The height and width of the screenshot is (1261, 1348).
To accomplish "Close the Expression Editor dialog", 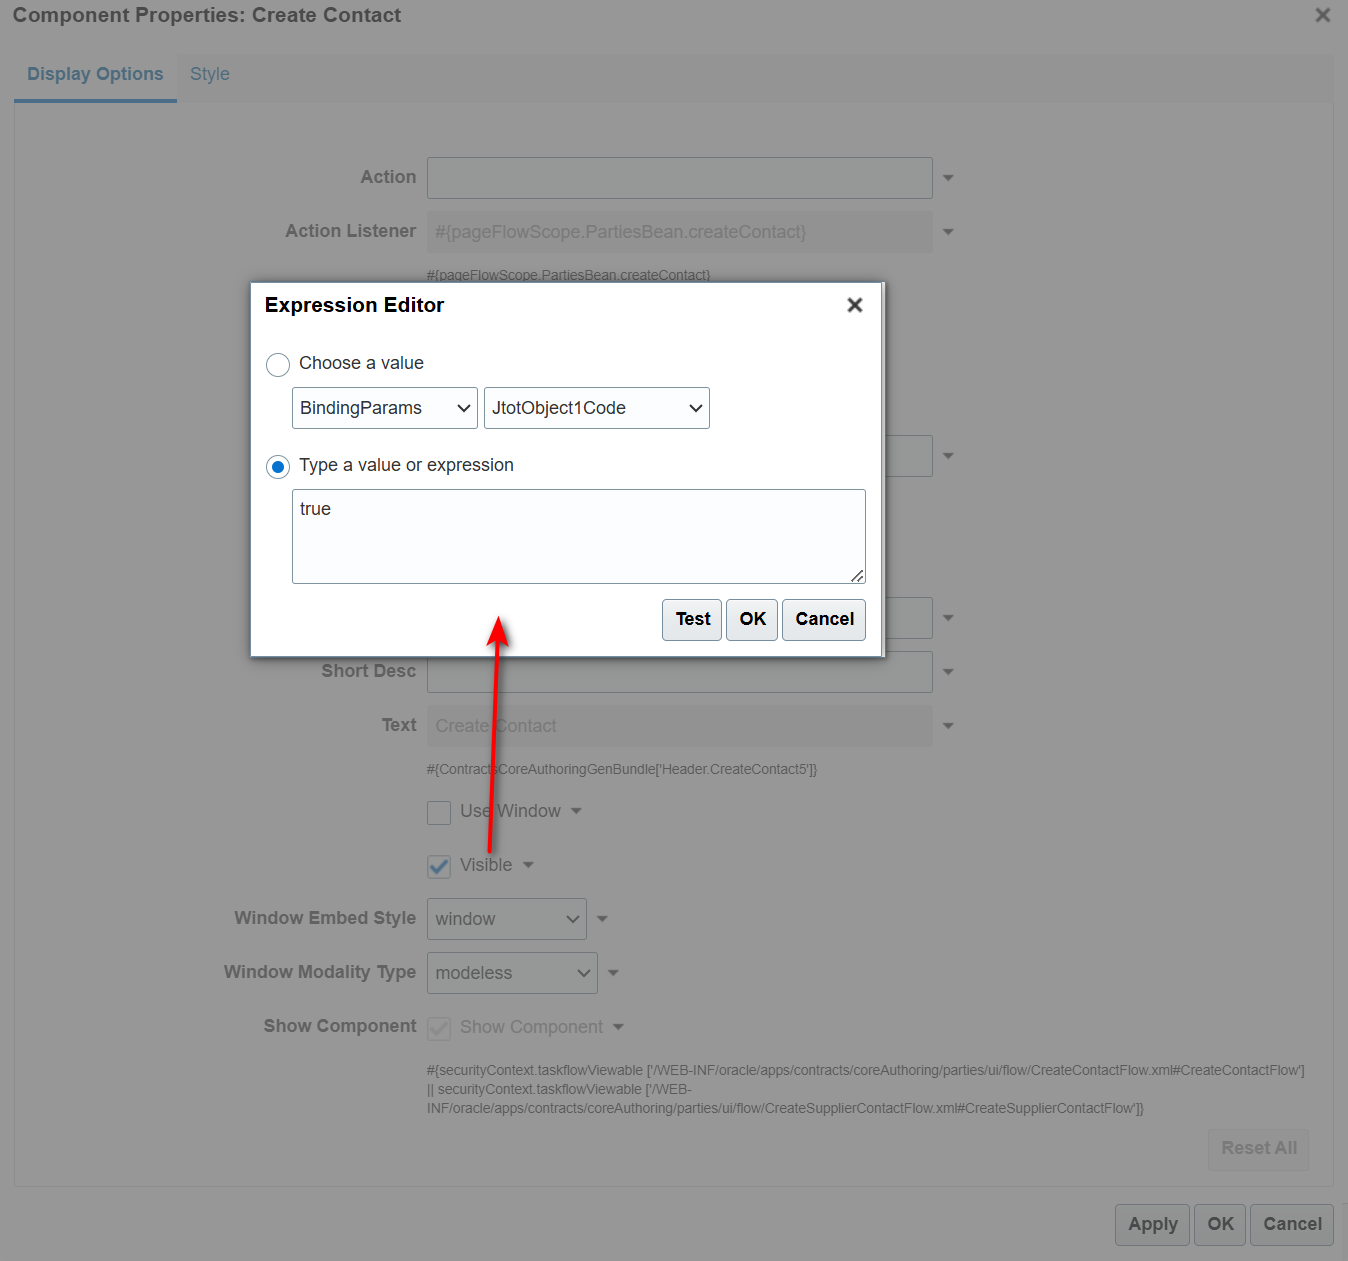I will (x=854, y=305).
